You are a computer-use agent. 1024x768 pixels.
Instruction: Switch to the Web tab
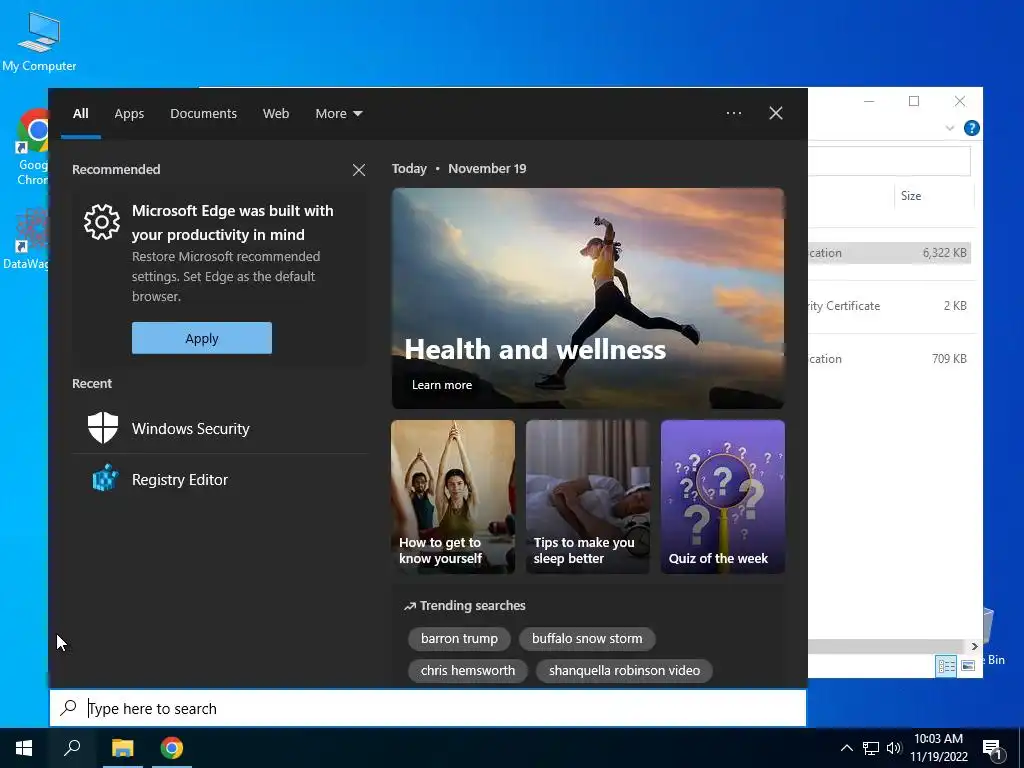[276, 113]
